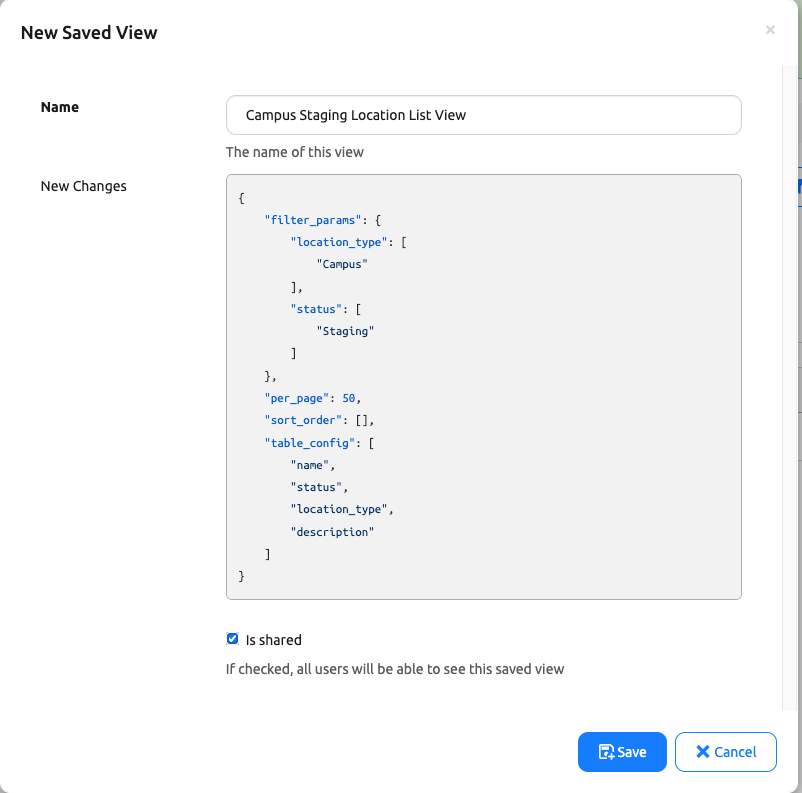Focus the Name input field
The height and width of the screenshot is (793, 802).
pos(483,115)
